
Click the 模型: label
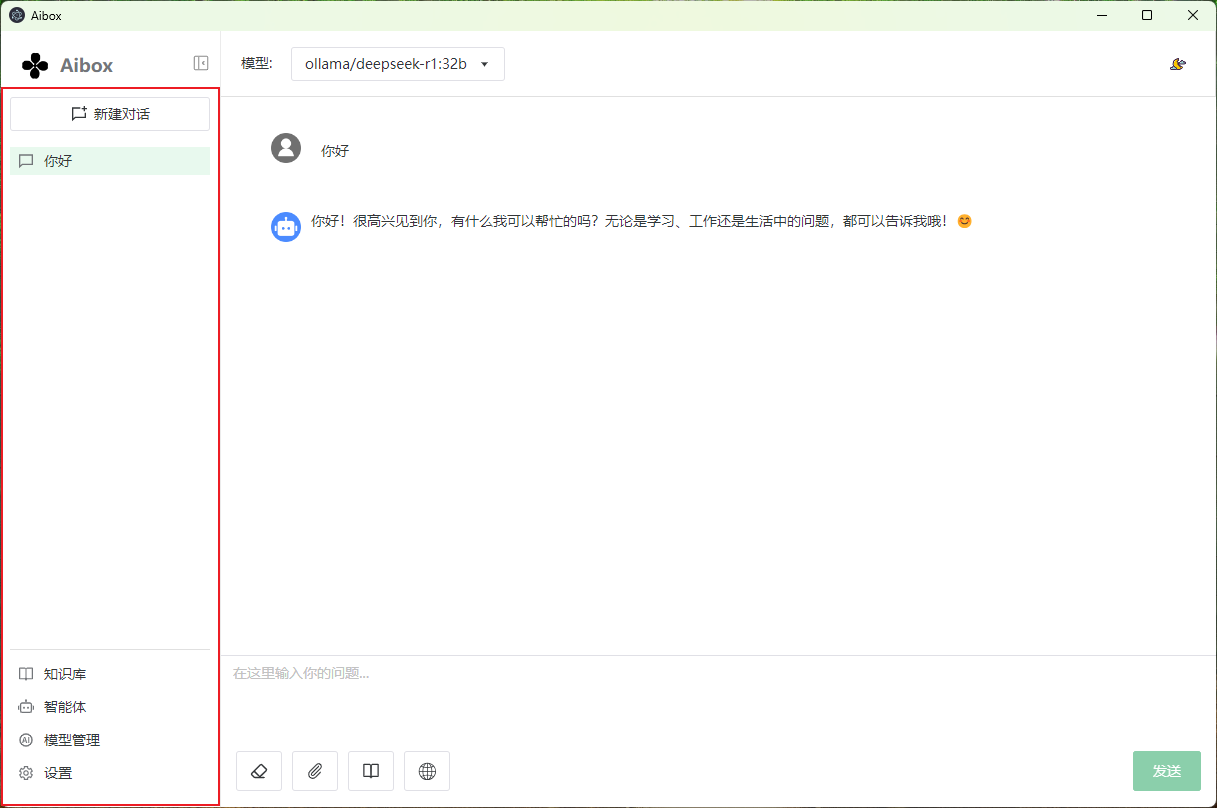pos(257,64)
